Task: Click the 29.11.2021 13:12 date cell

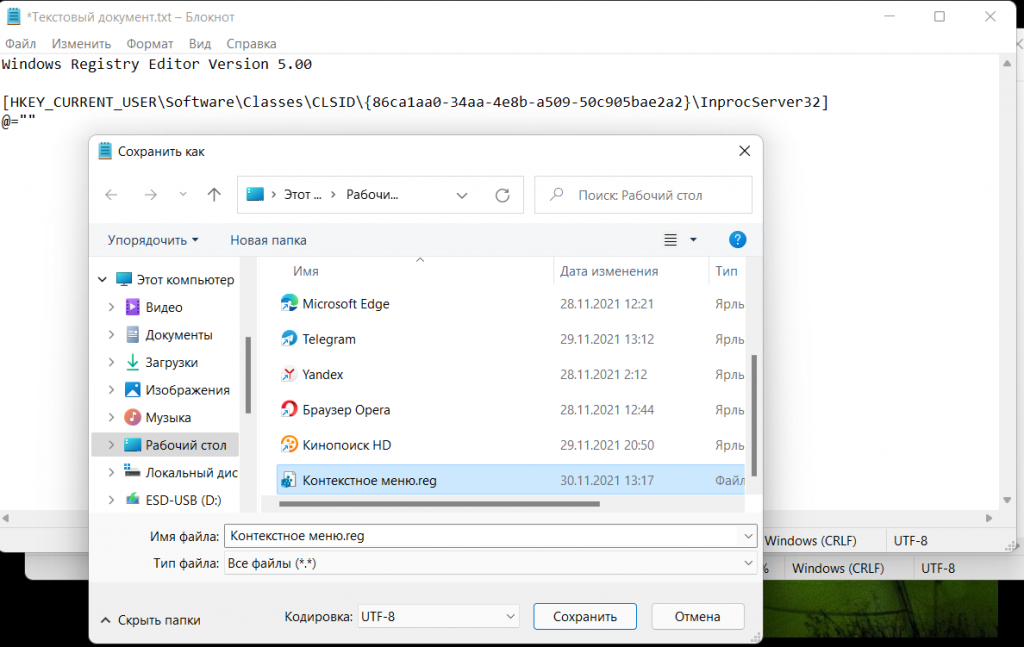Action: click(x=607, y=339)
